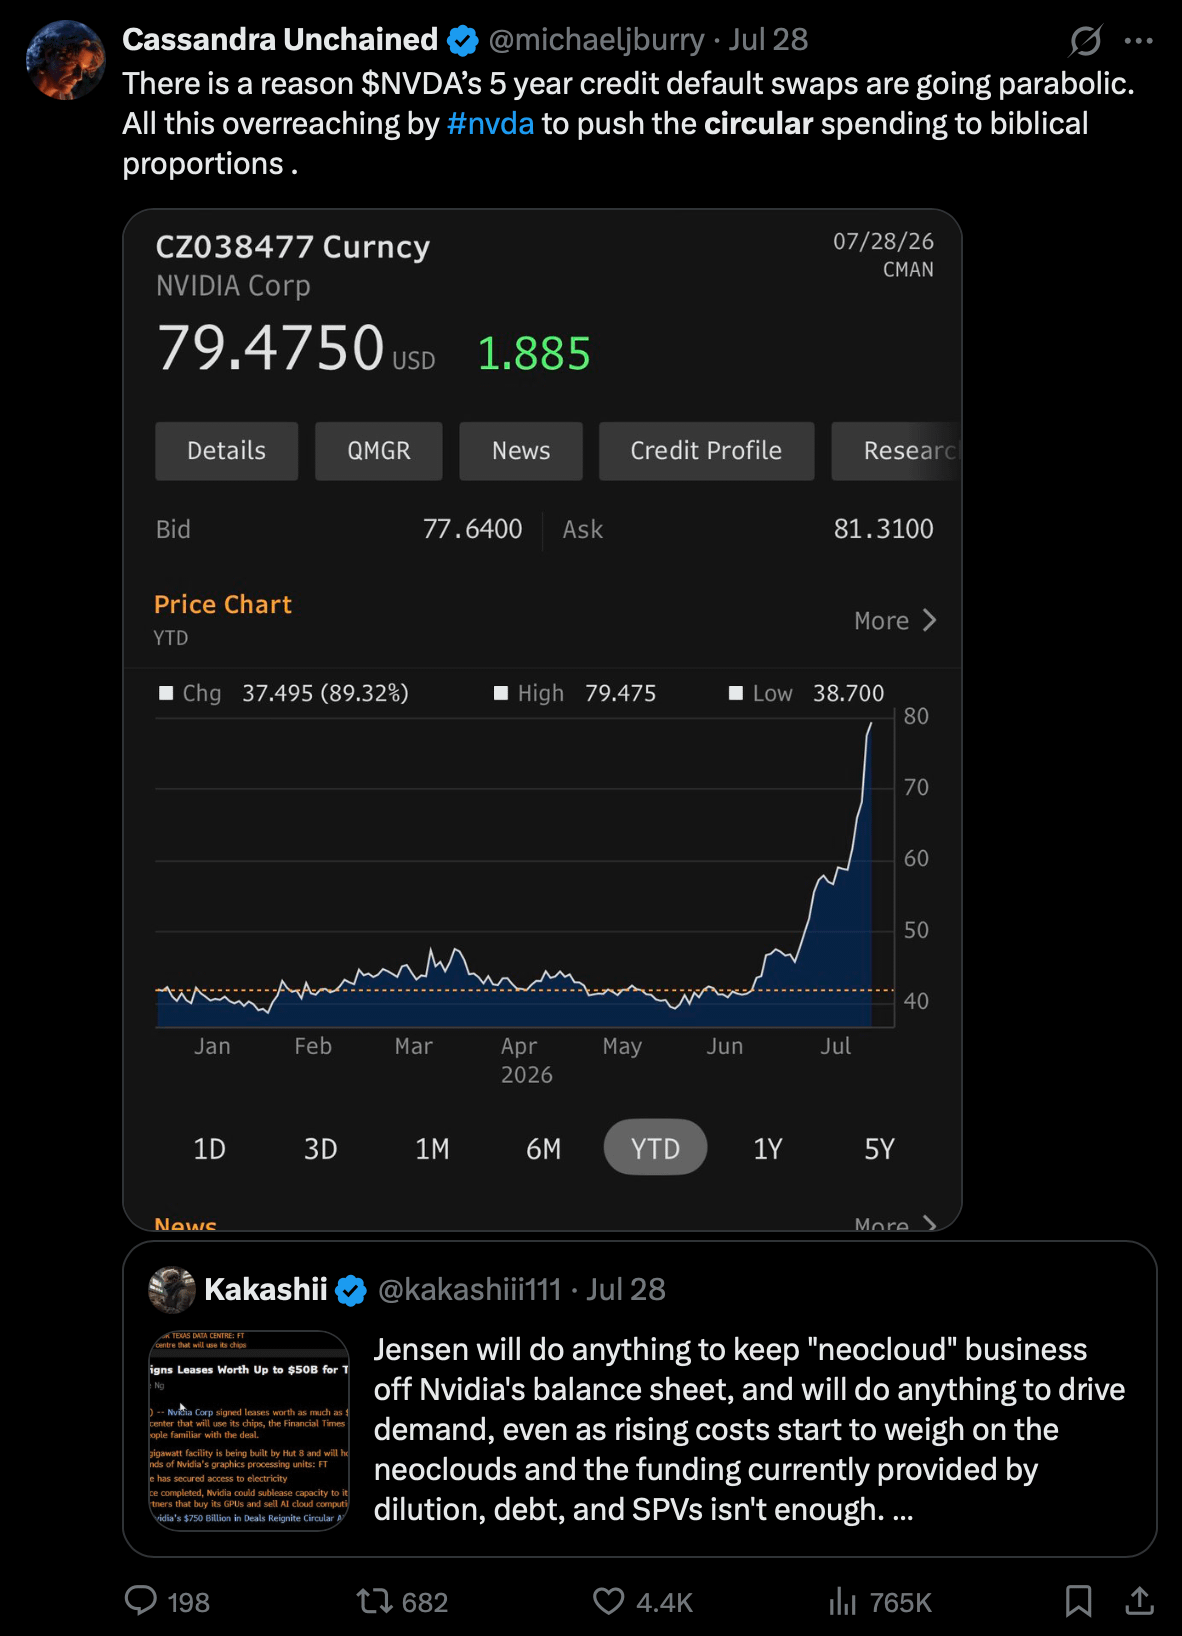Viewport: 1182px width, 1636px height.
Task: Like the tweet with the heart icon
Action: point(608,1601)
